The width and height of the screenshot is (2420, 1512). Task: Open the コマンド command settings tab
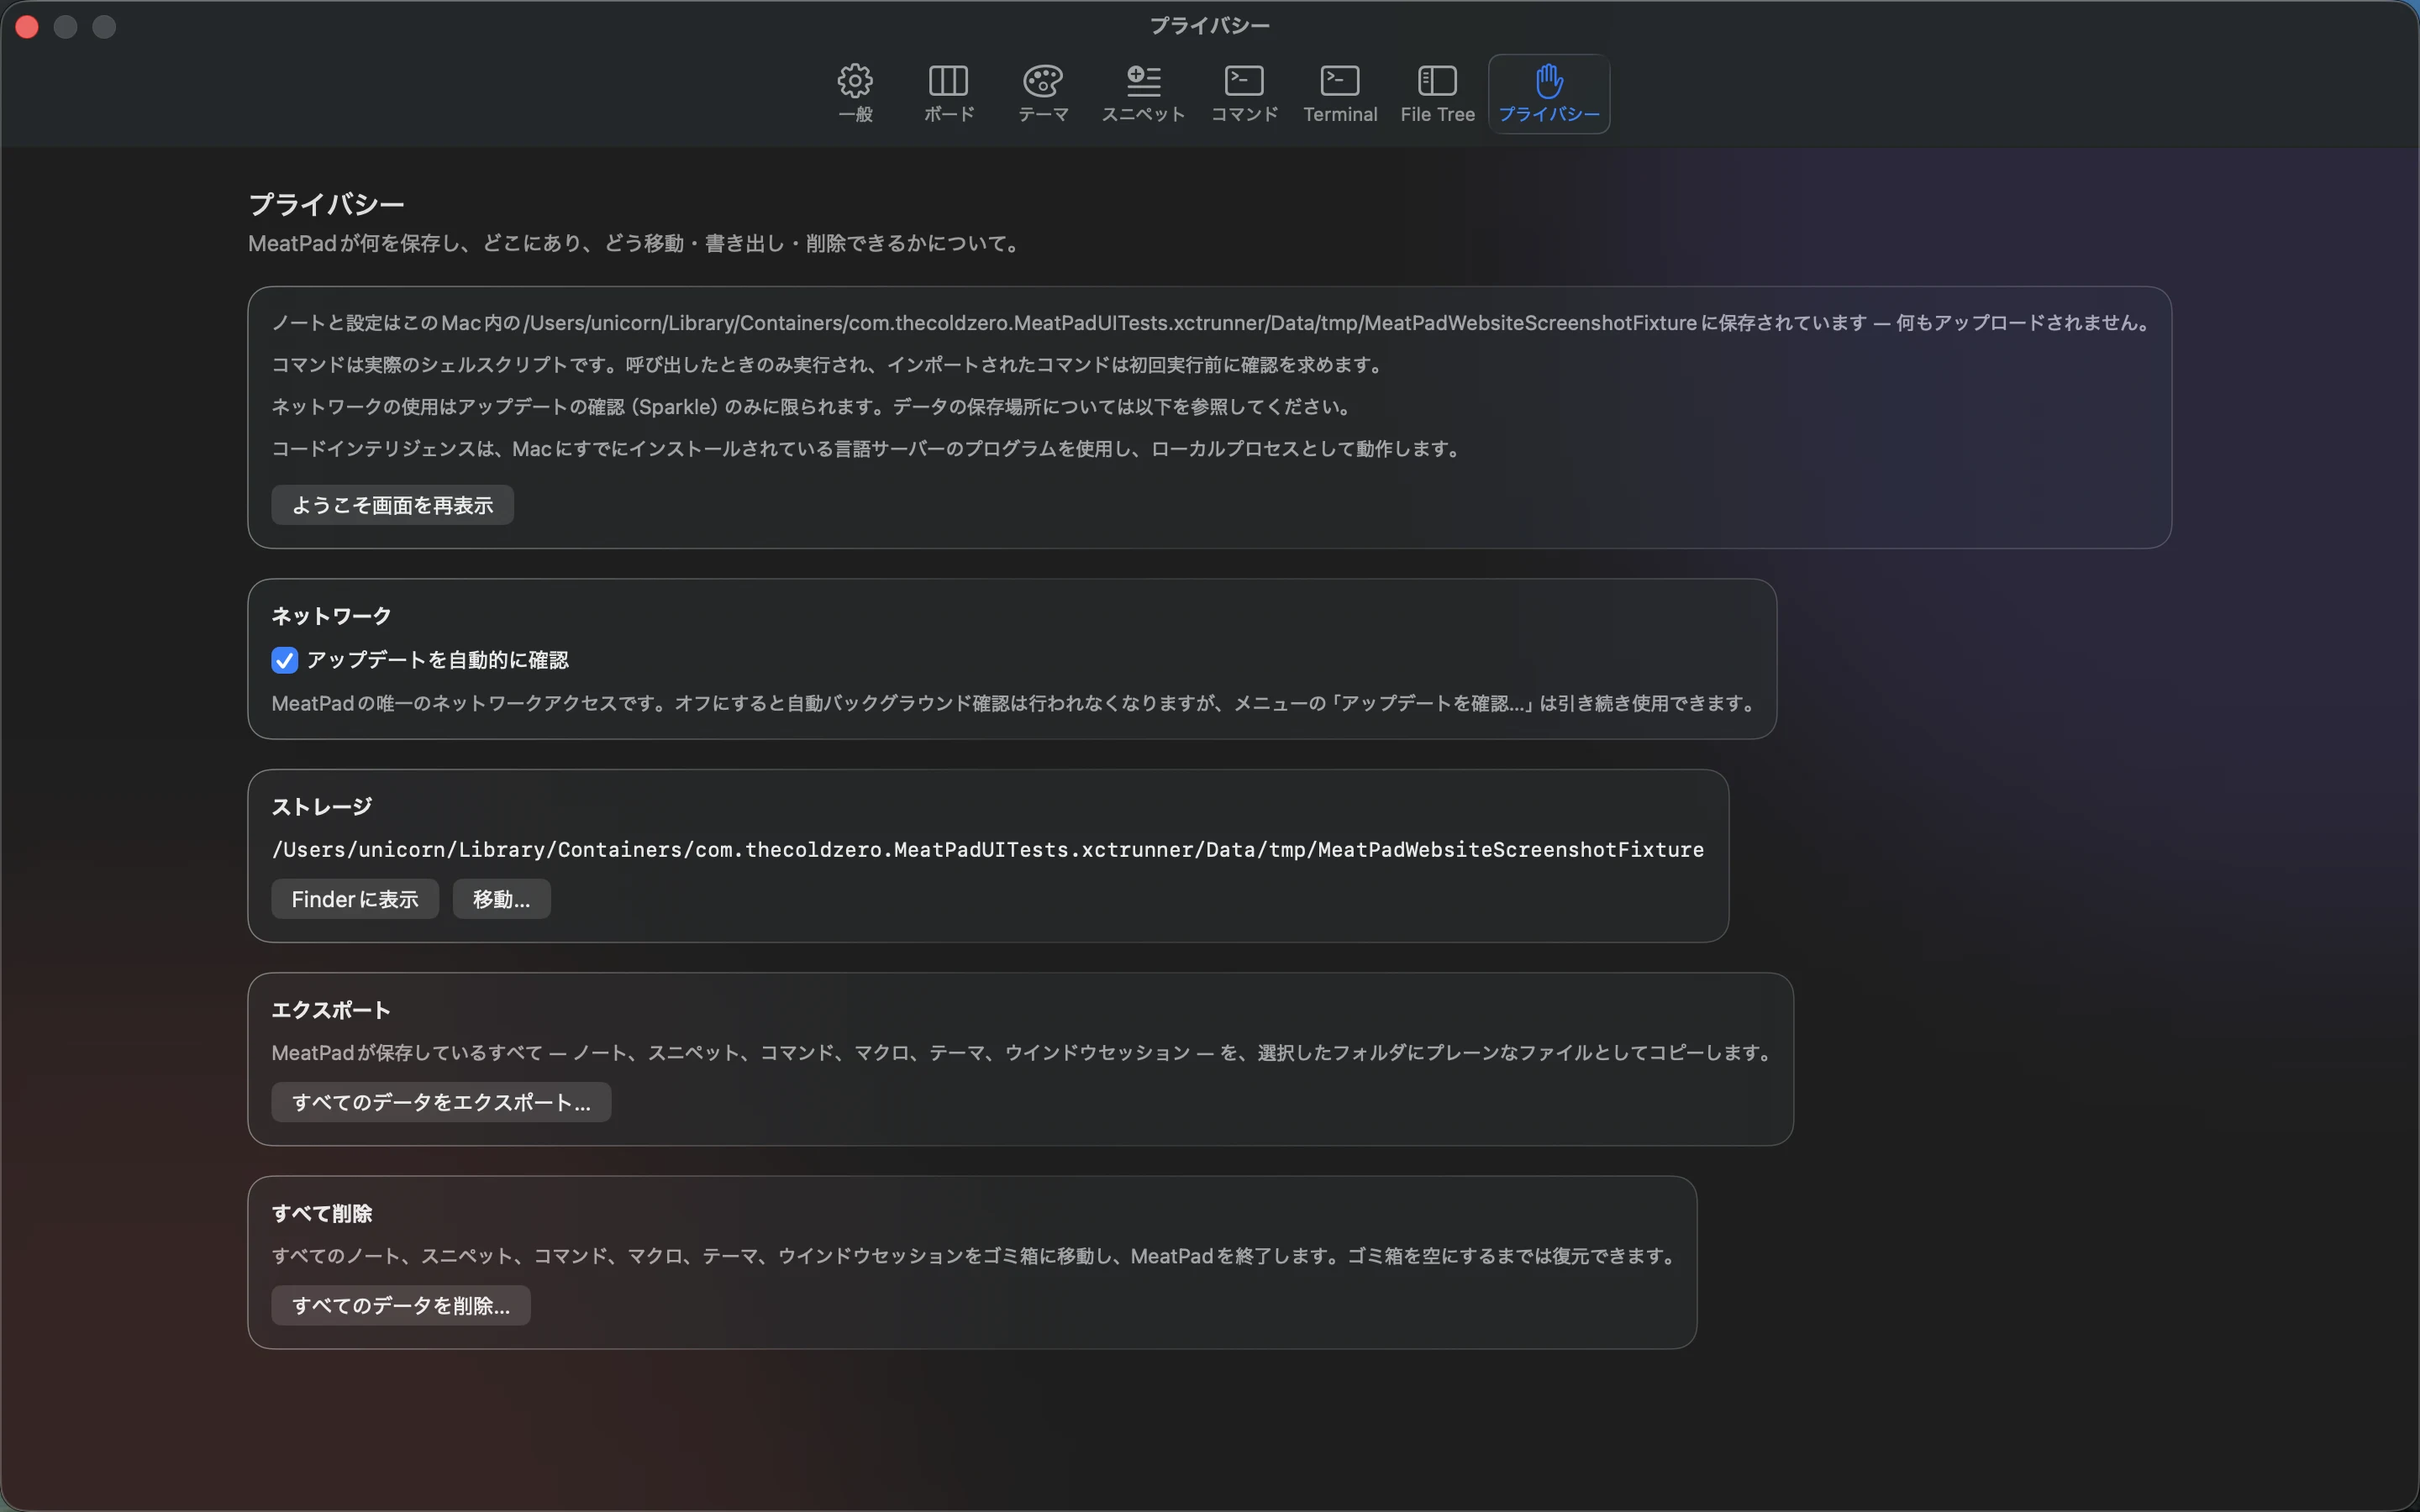coord(1244,94)
